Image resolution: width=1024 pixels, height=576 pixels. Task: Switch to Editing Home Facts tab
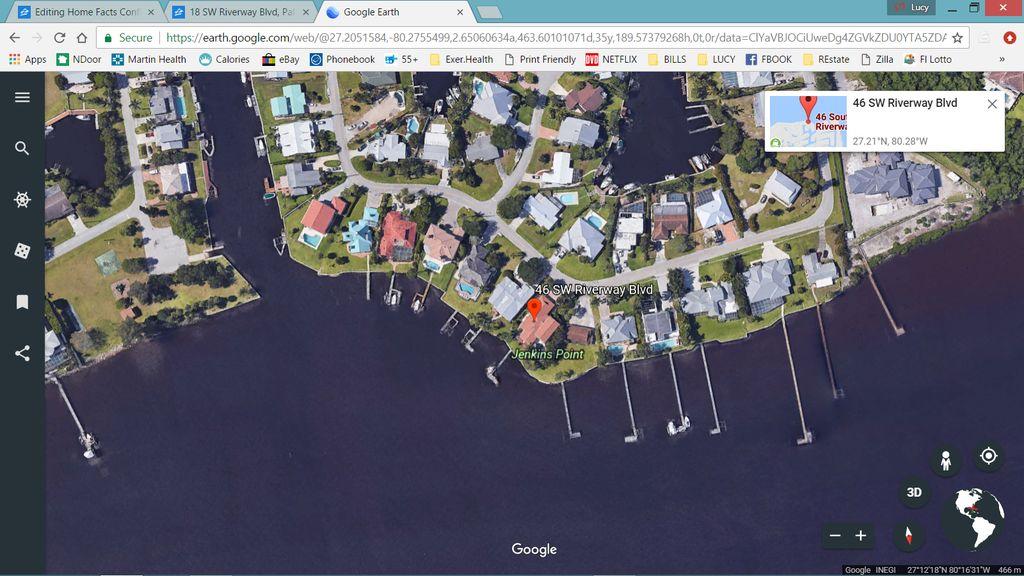(x=85, y=12)
